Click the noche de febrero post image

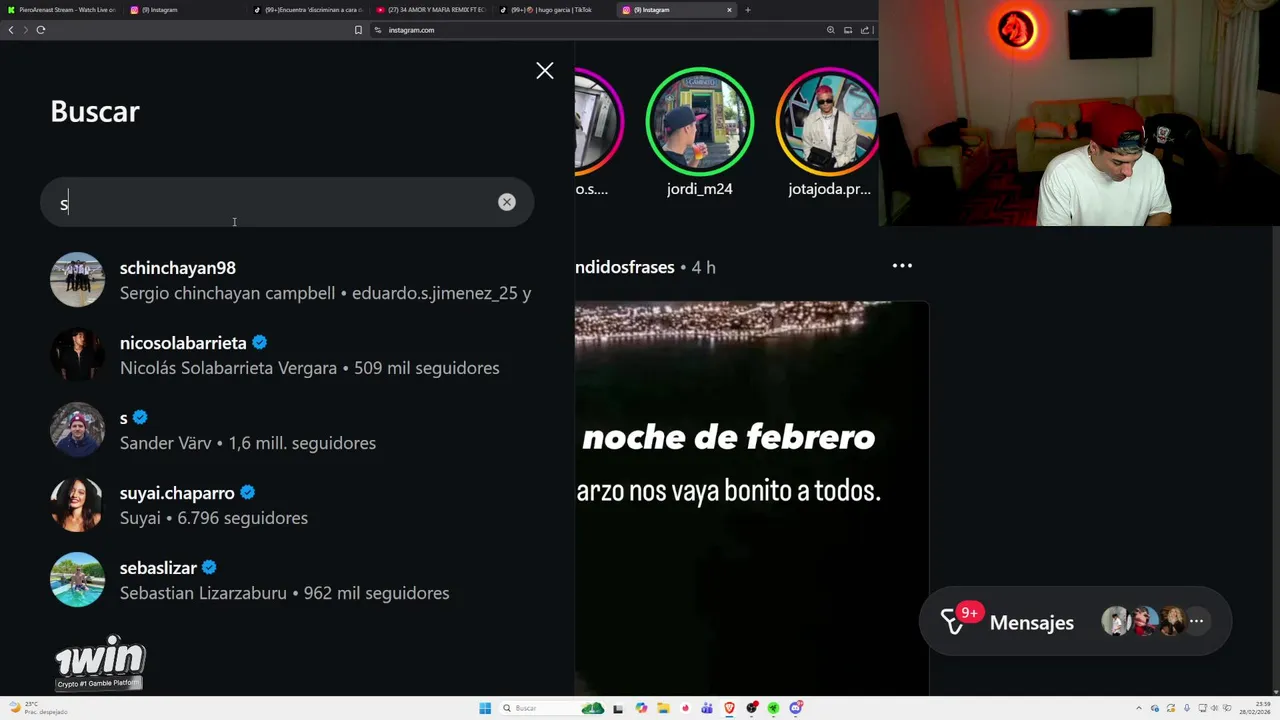point(751,497)
